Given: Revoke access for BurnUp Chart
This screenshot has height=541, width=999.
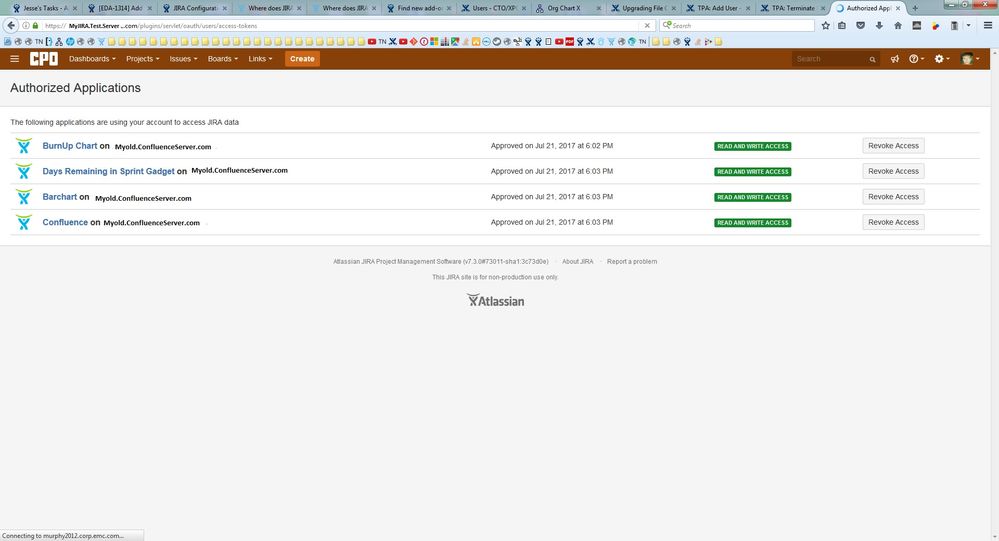Looking at the screenshot, I should click(x=893, y=146).
